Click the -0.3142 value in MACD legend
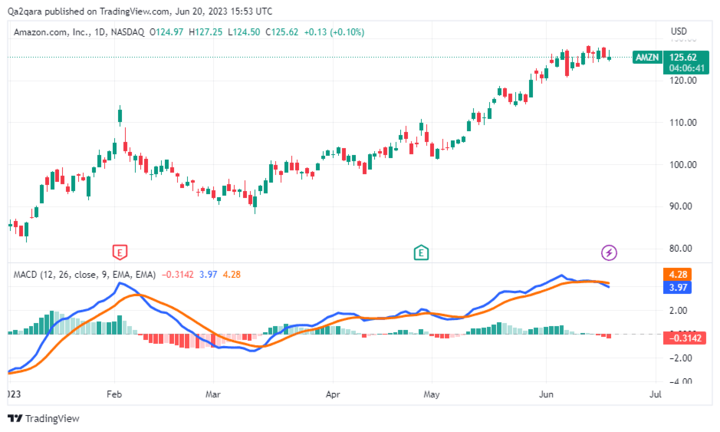This screenshot has height=432, width=720. click(x=178, y=275)
